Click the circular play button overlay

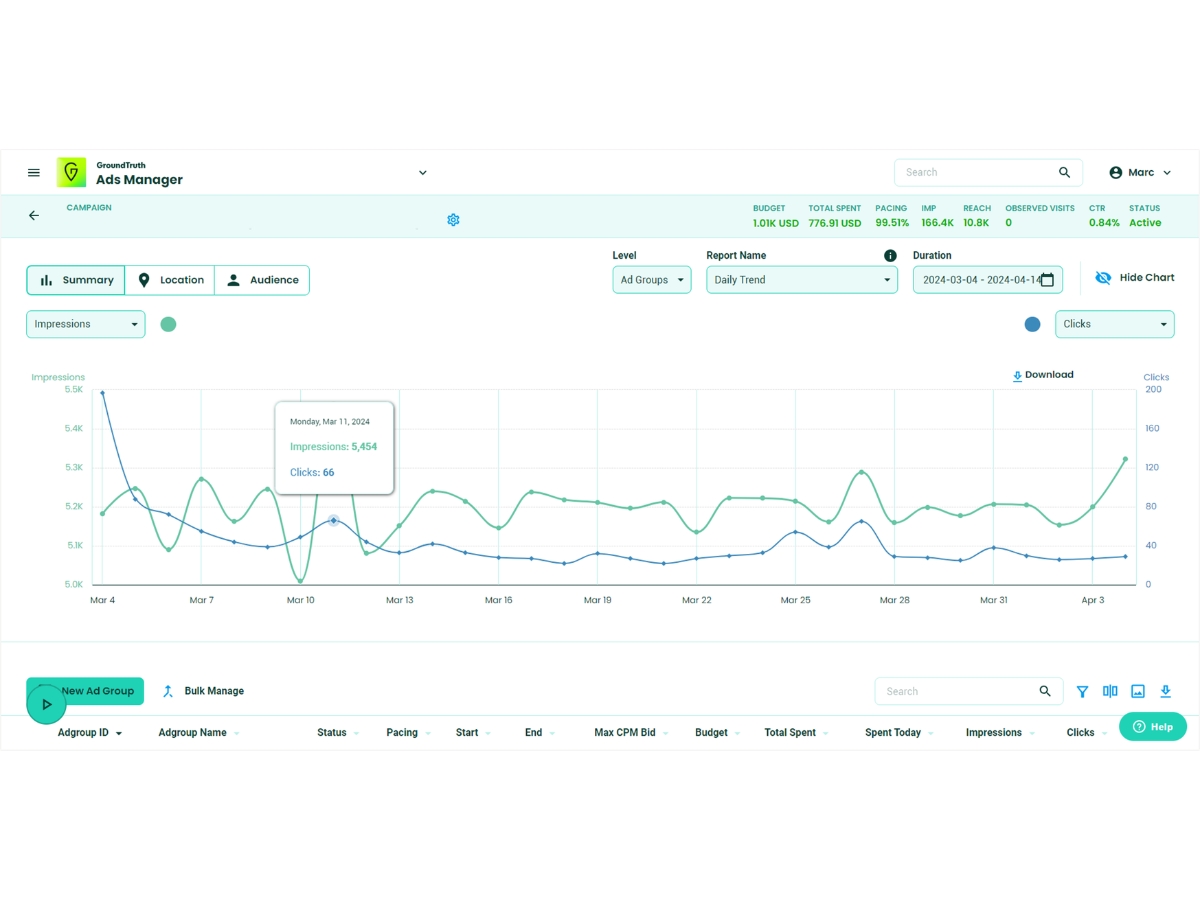pyautogui.click(x=46, y=704)
